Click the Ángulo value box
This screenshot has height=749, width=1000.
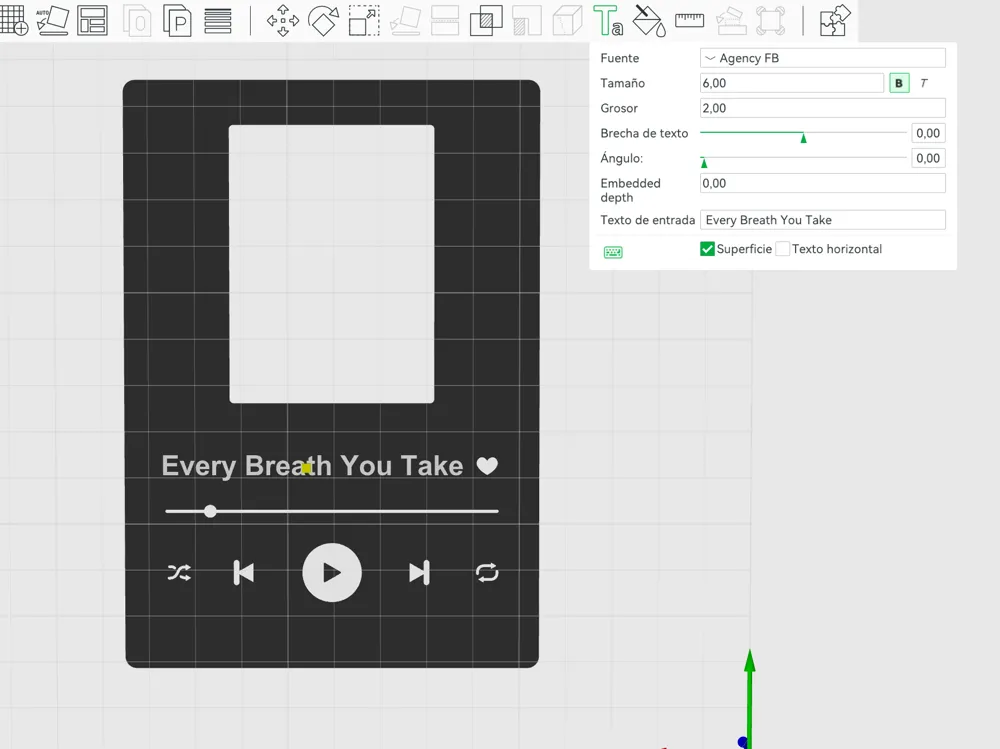[928, 158]
